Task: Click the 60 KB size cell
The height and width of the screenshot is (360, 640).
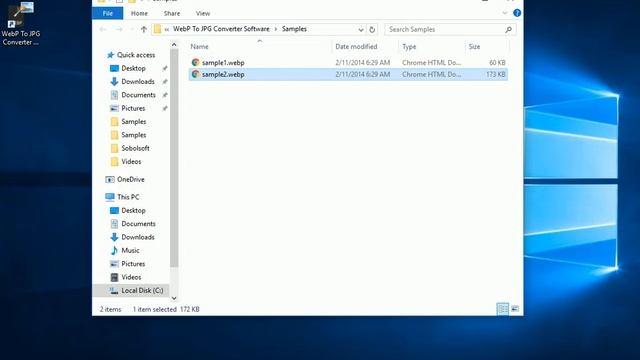Action: 497,62
